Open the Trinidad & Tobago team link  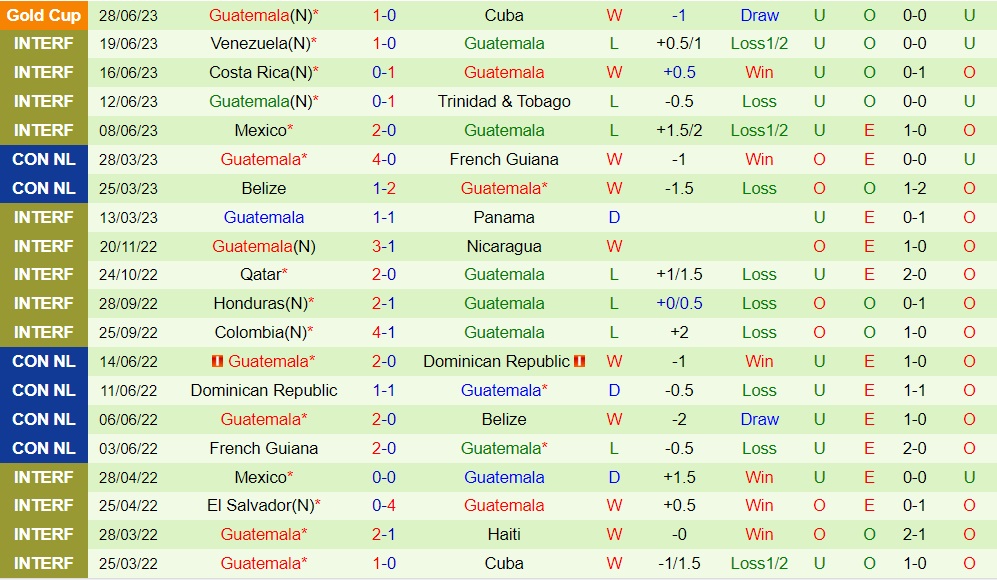504,101
